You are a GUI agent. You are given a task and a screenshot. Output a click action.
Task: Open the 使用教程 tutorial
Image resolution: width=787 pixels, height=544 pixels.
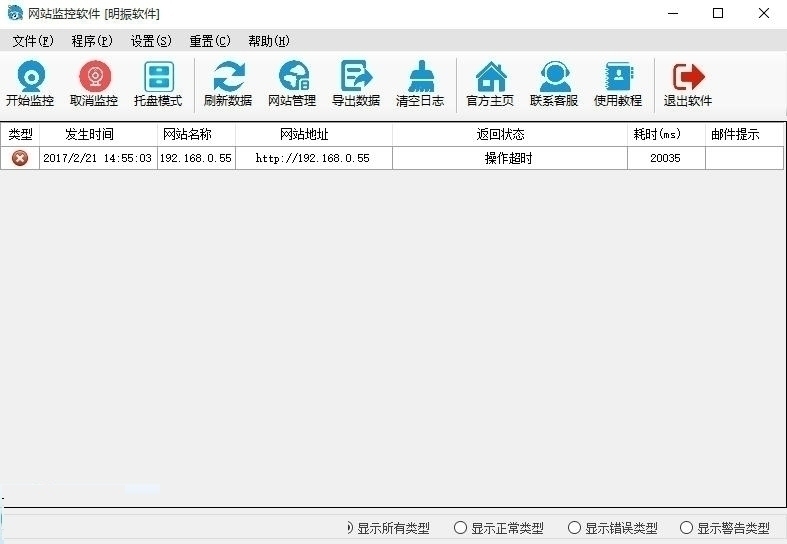[x=618, y=84]
